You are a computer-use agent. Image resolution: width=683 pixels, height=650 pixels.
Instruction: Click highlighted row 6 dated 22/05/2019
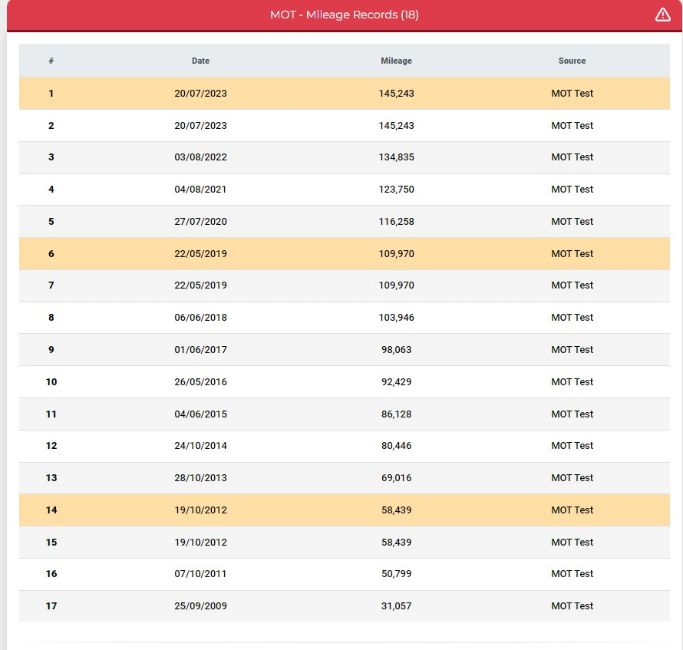point(344,254)
